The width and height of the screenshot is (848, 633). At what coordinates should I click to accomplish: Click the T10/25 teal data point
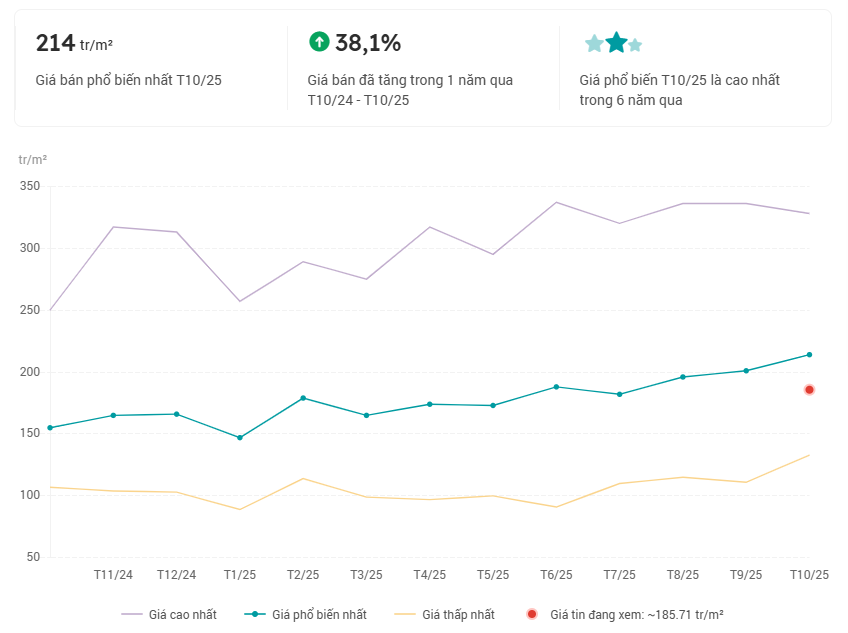809,355
